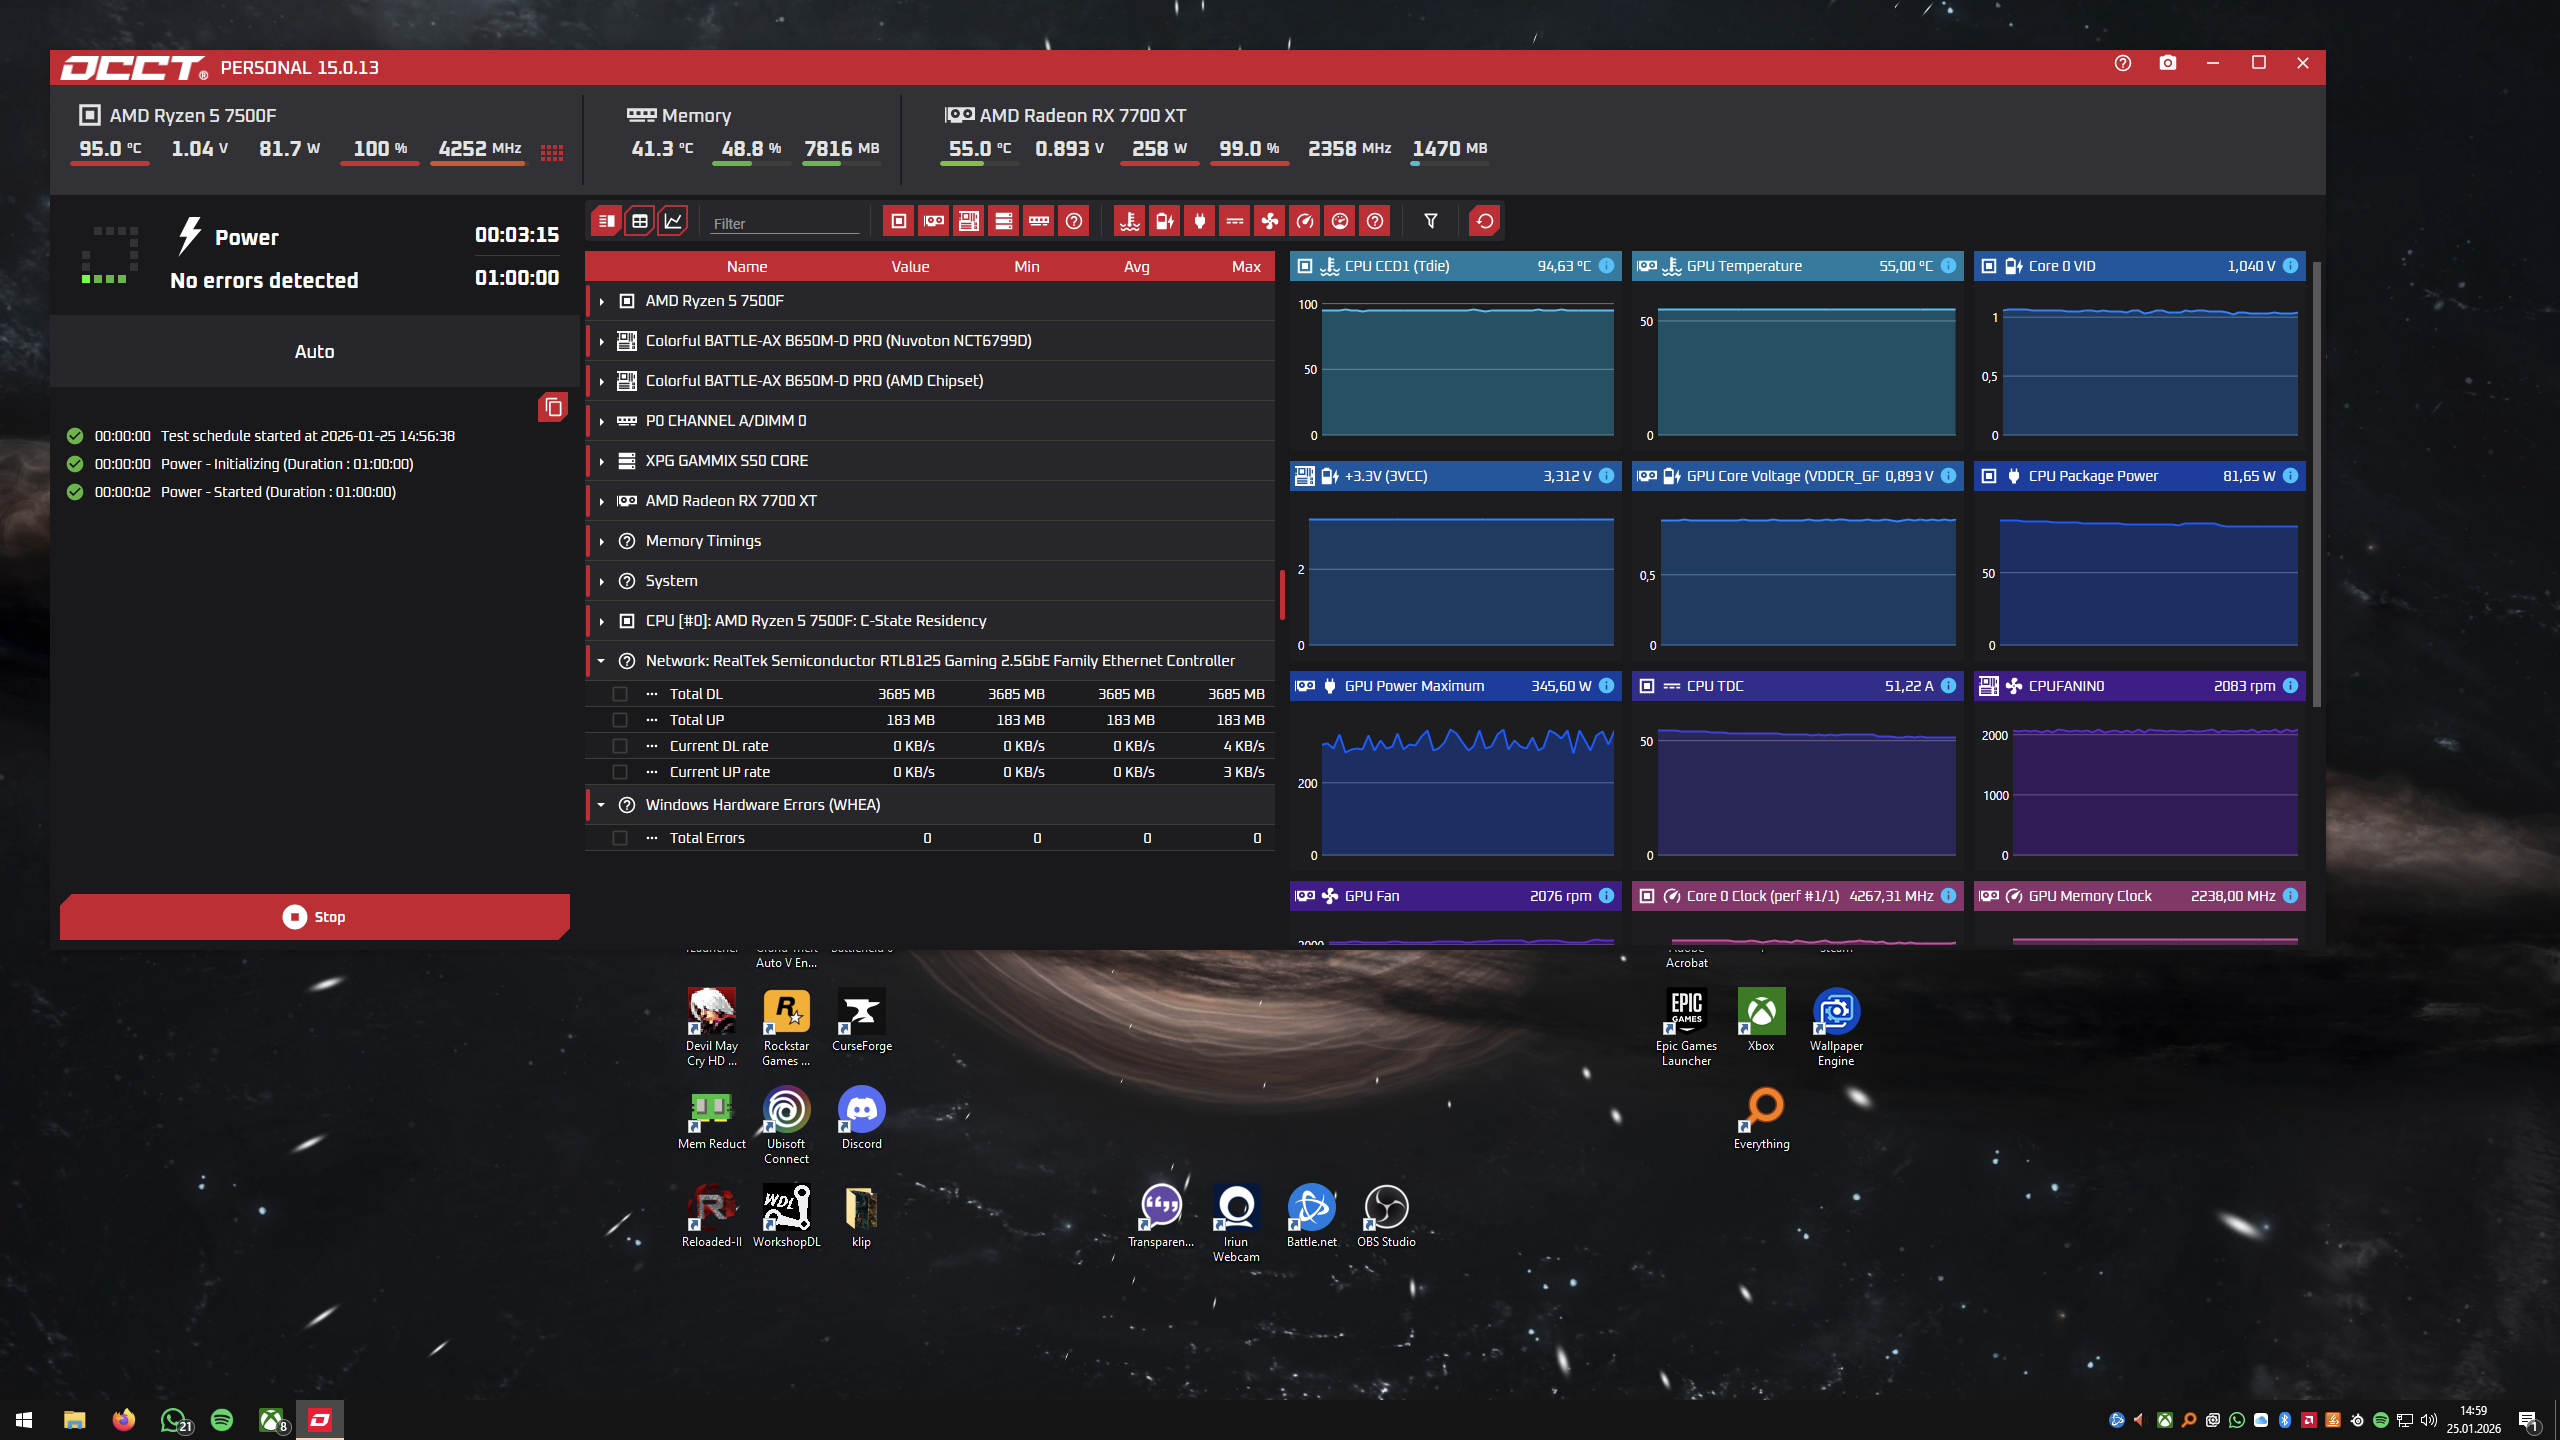Expand the AMD Chipset motherboard group

(601, 381)
